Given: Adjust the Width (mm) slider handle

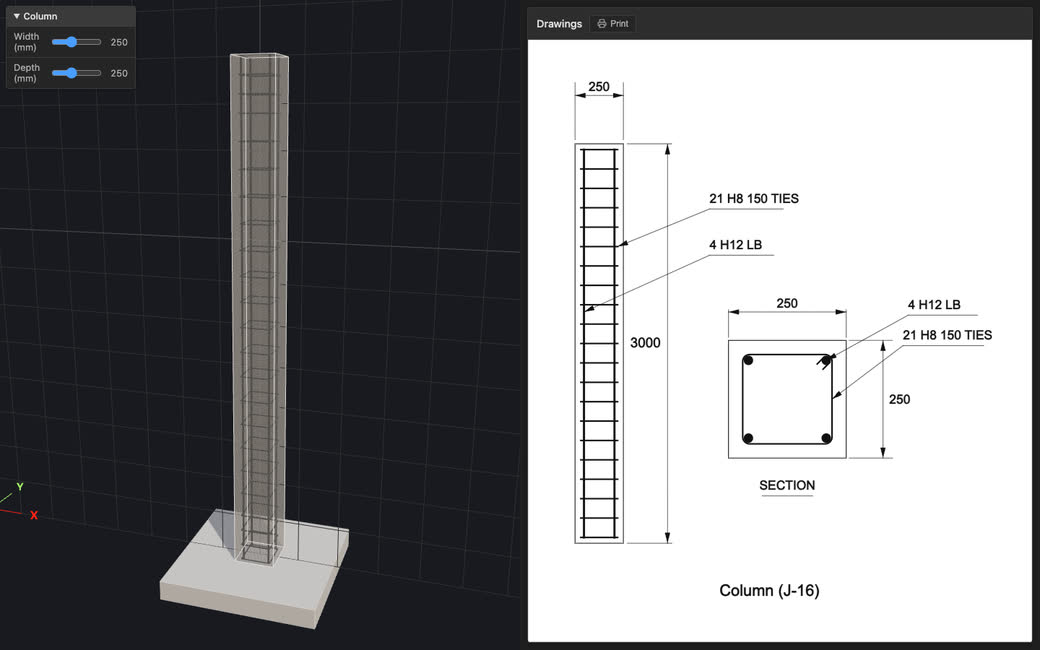Looking at the screenshot, I should (71, 42).
